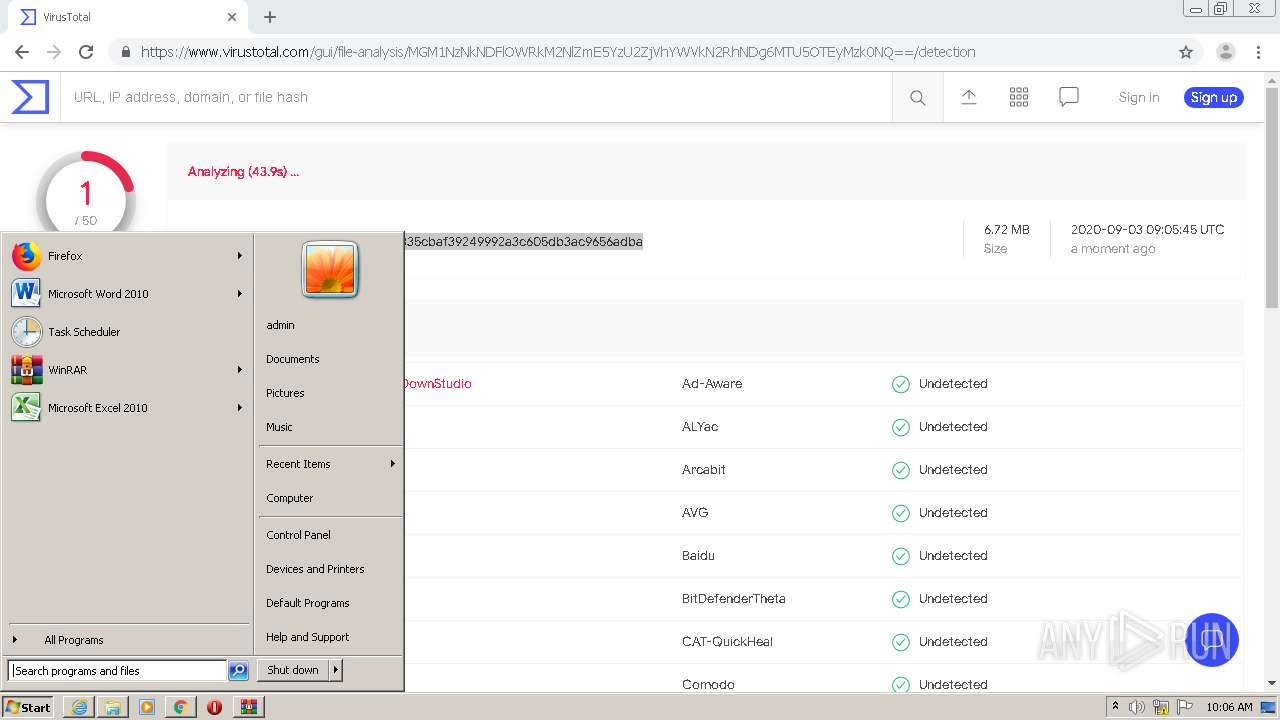Click the browser forward arrow
The width and height of the screenshot is (1280, 720).
click(54, 52)
